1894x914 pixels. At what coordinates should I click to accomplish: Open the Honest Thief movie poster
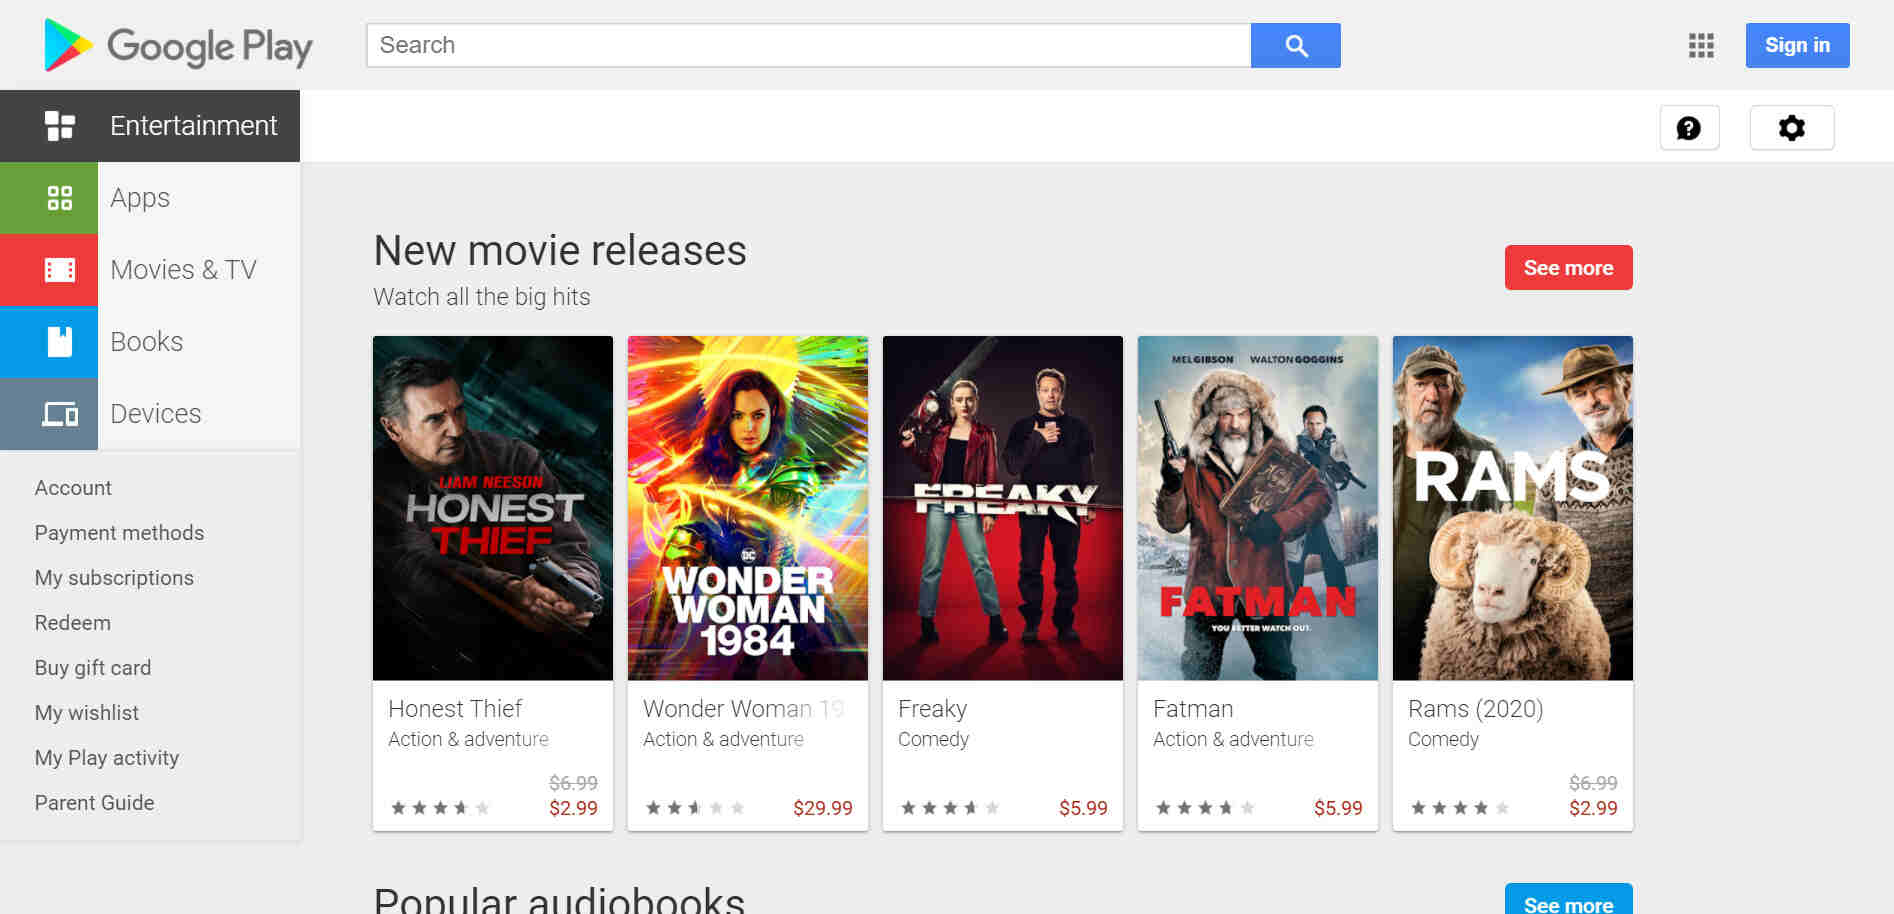493,508
